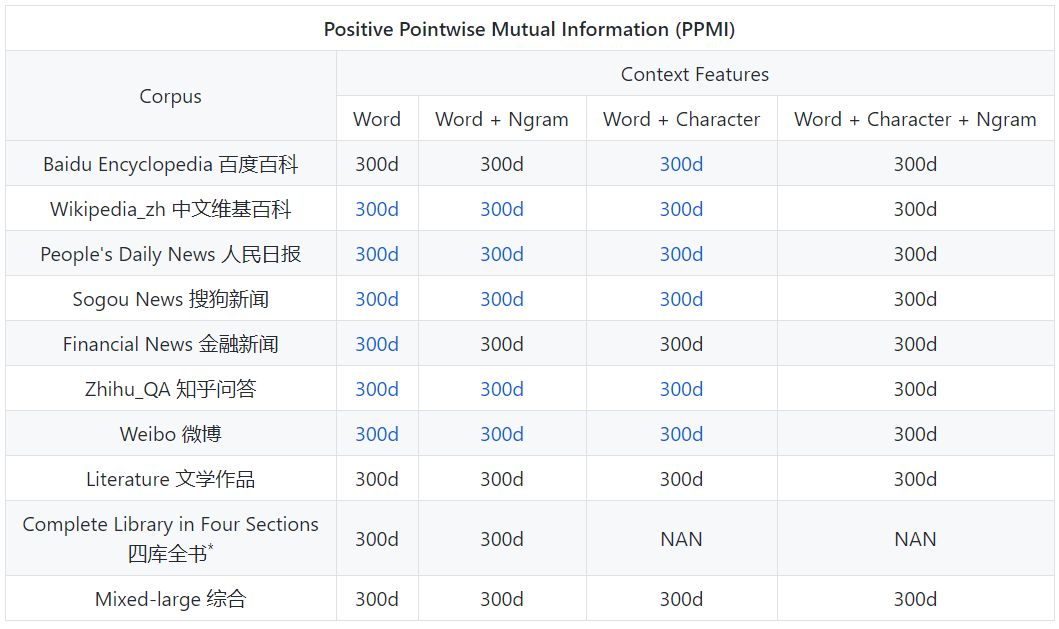Open Sogou News Word + Character 300d link
Image resolution: width=1059 pixels, height=629 pixels.
[x=681, y=299]
